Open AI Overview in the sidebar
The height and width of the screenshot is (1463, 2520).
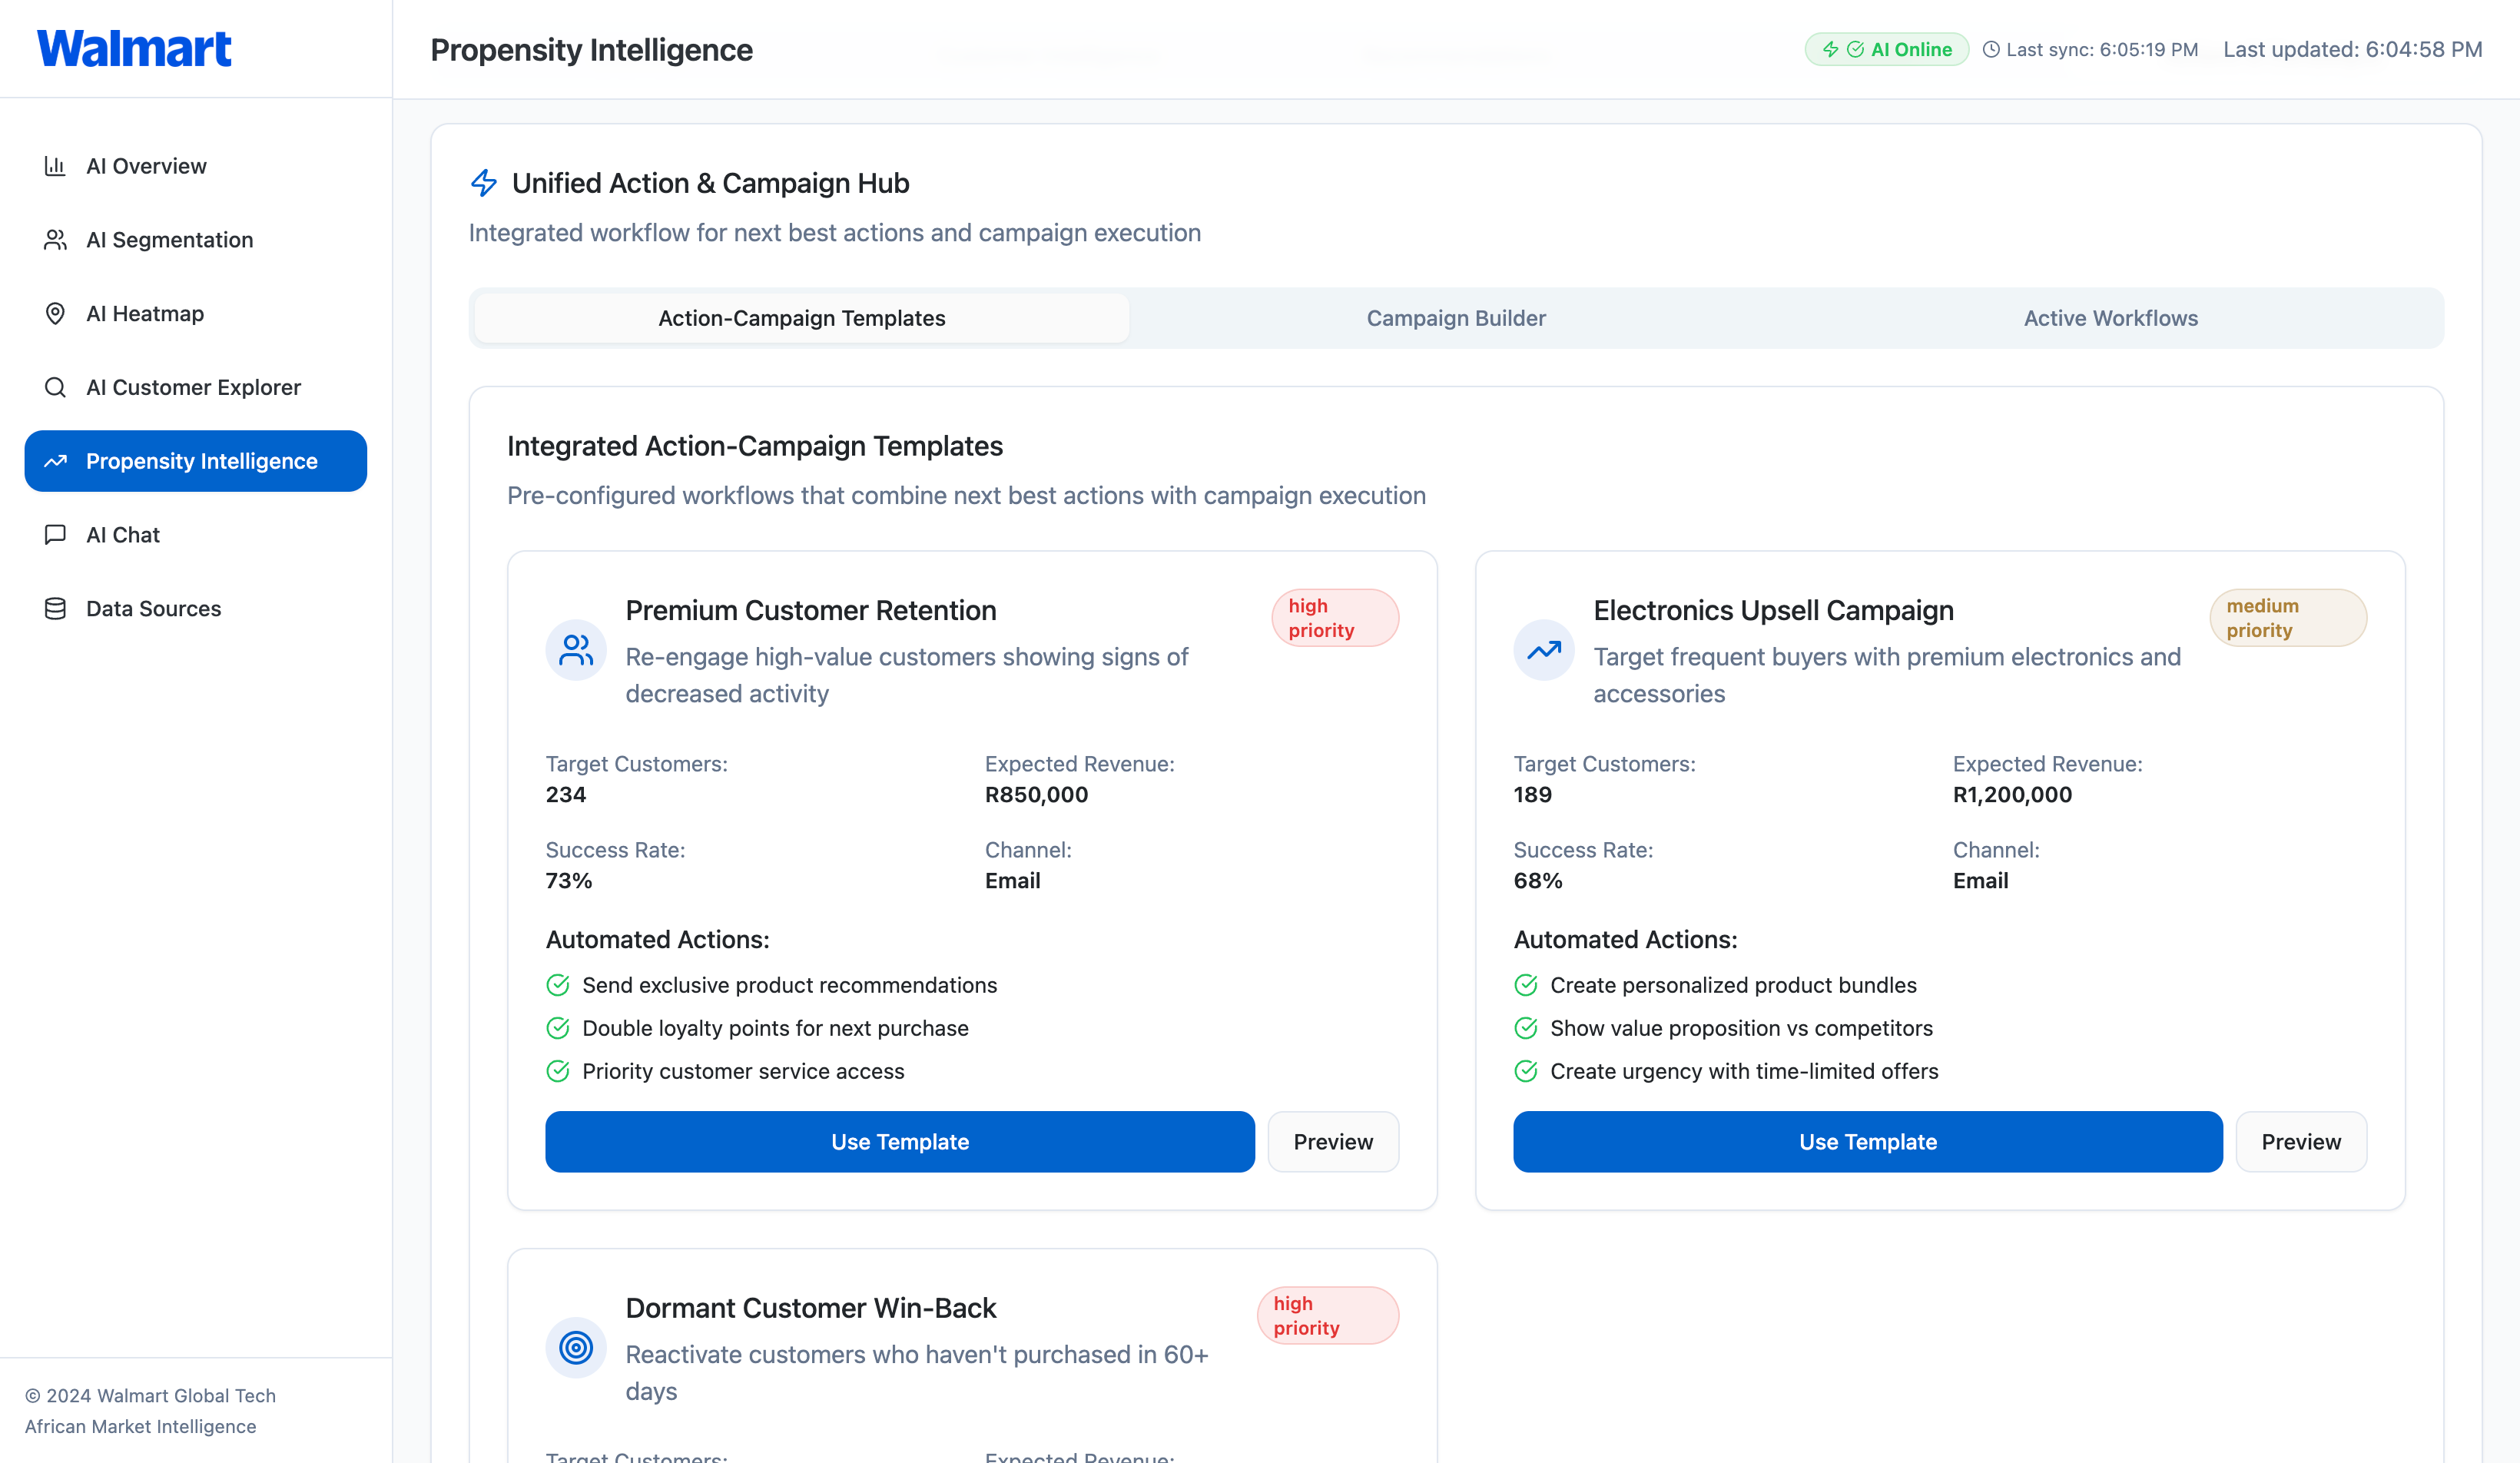pos(196,166)
